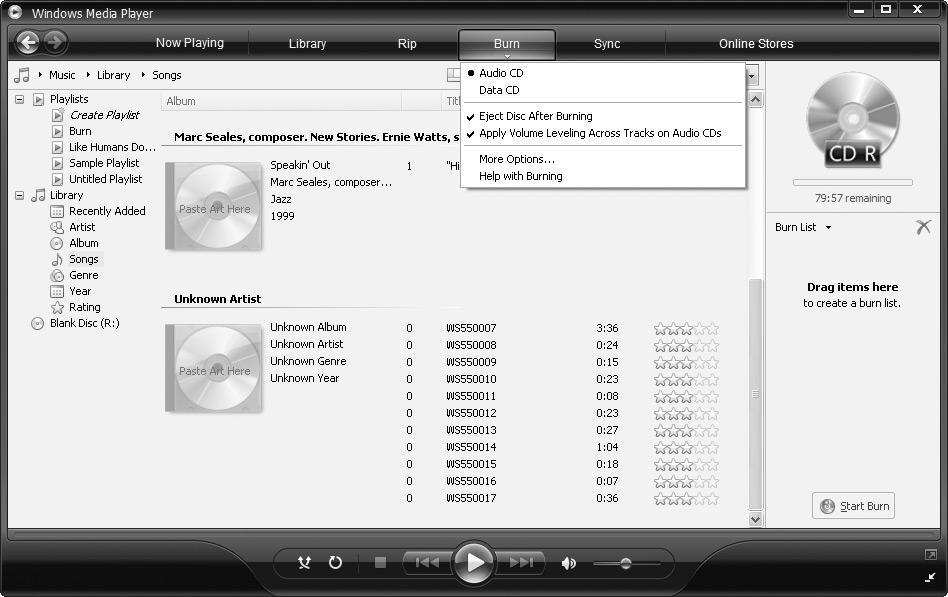The height and width of the screenshot is (597, 948).
Task: Click the CD R disc image
Action: click(852, 120)
